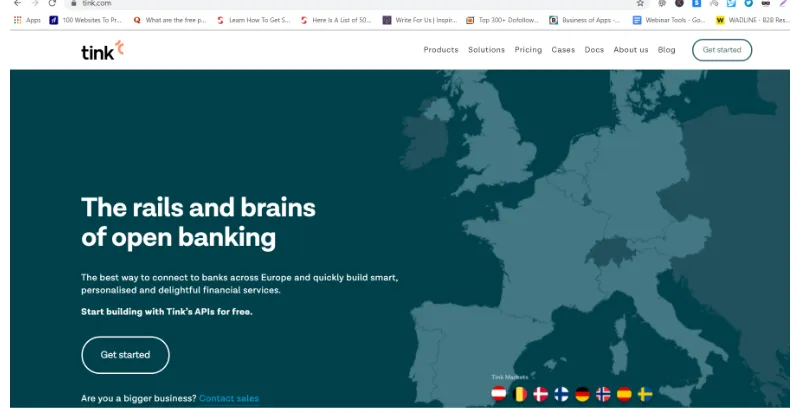Open the 'WADLINE - B2B Res...' bookmark

point(753,20)
